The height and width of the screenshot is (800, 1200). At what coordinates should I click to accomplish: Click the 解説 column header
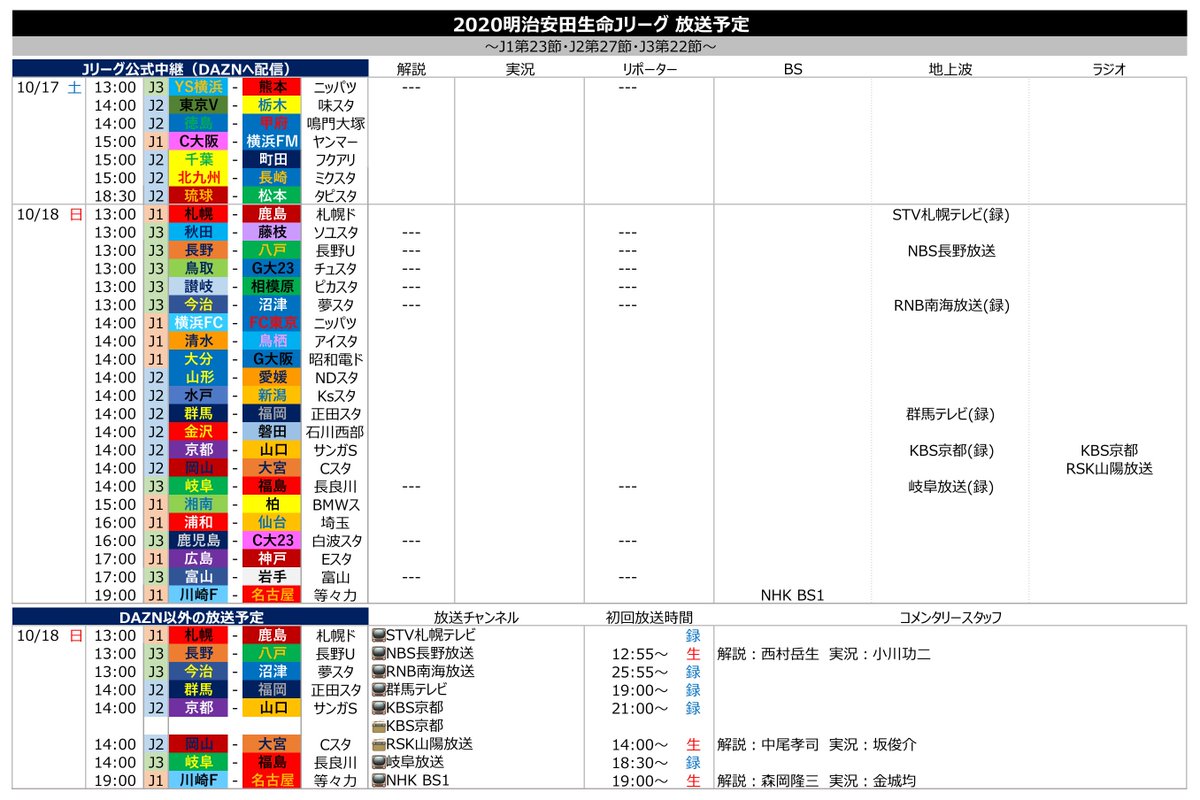(411, 69)
